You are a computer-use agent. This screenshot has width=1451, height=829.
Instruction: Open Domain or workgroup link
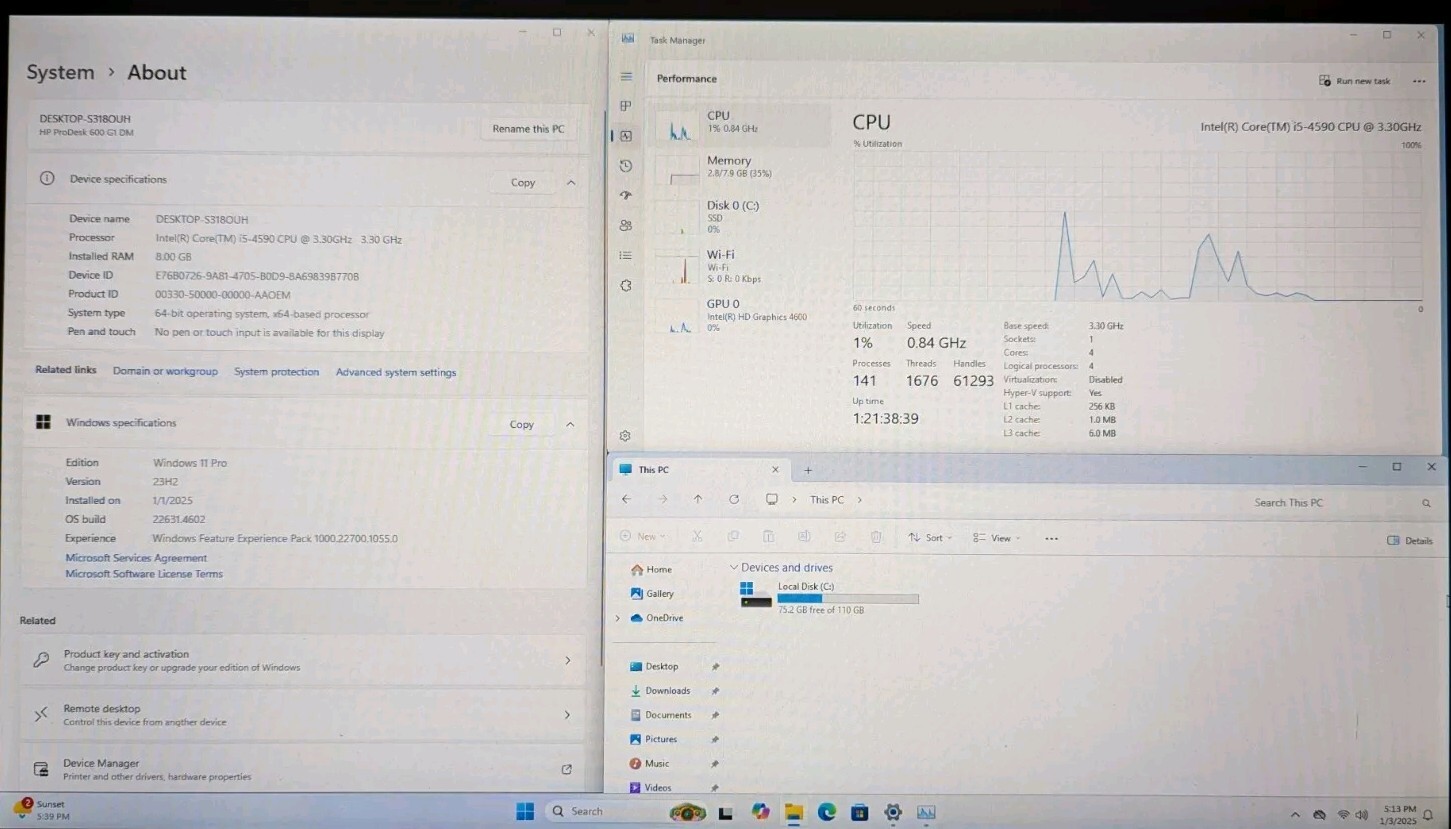coord(165,371)
